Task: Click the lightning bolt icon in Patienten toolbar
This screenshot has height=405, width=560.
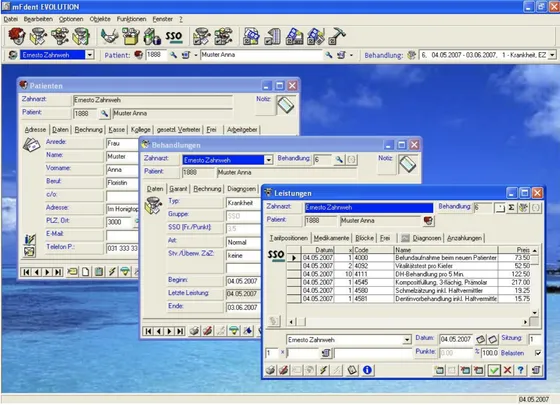Action: point(112,272)
